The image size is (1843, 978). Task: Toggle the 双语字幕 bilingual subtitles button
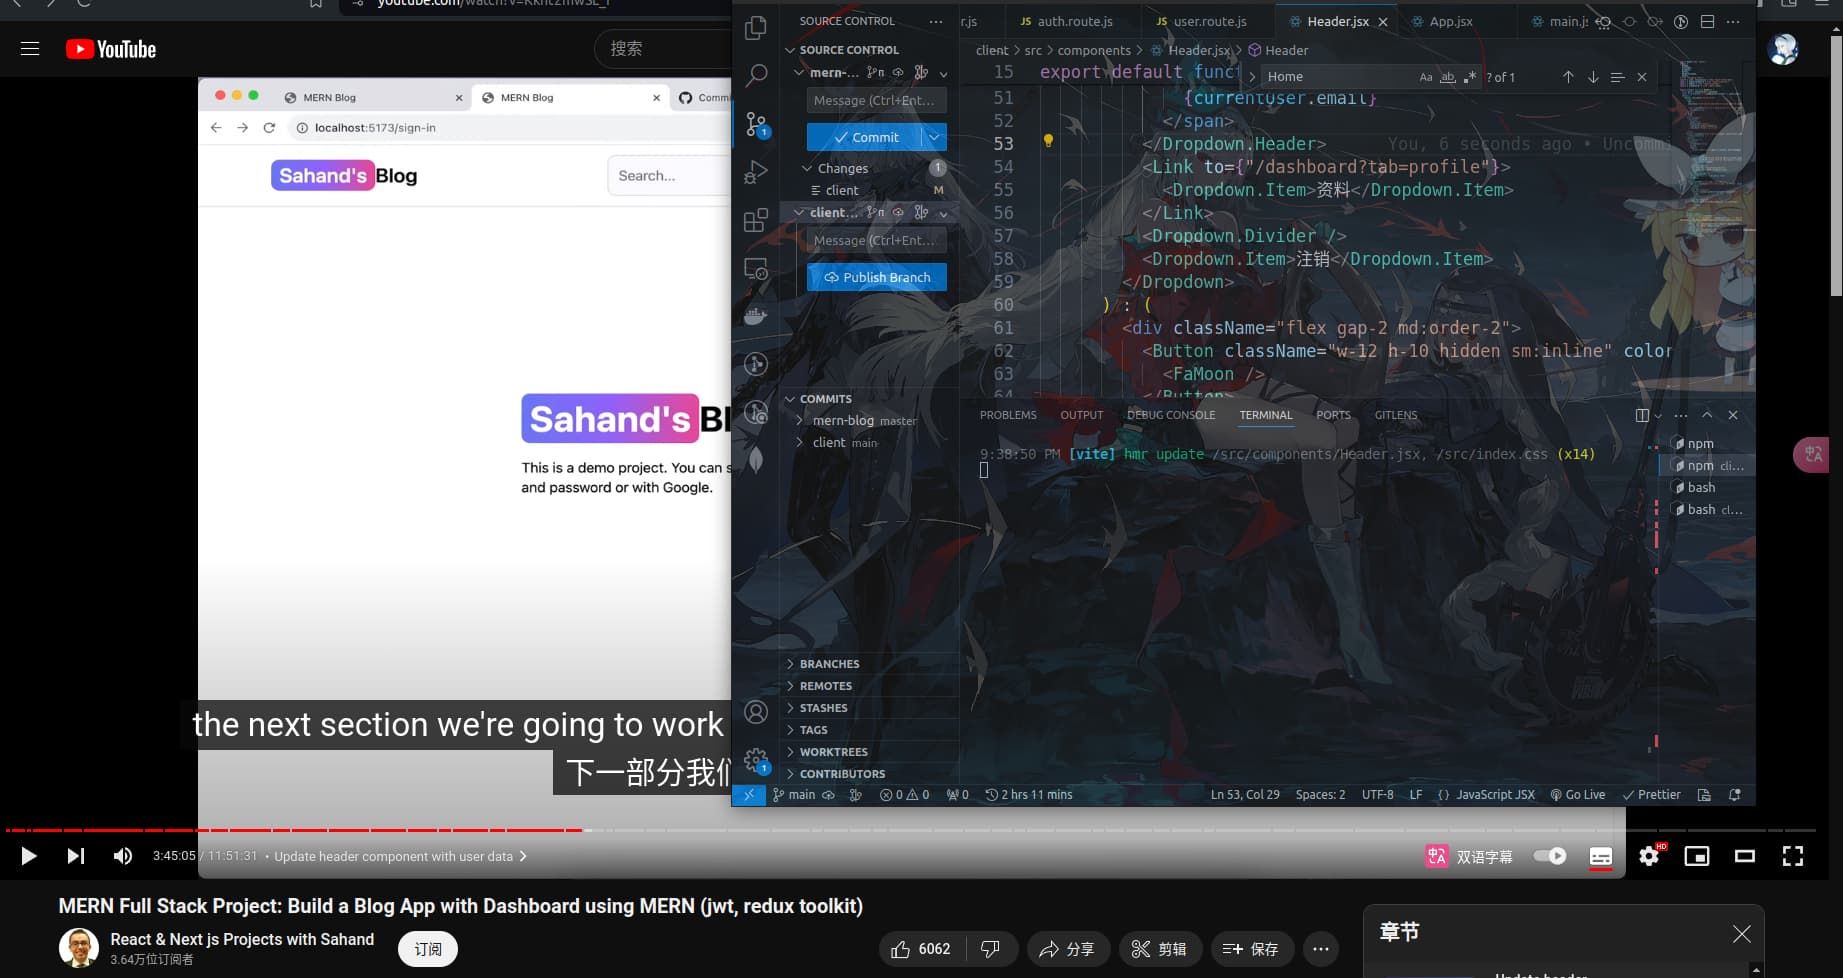(x=1469, y=857)
